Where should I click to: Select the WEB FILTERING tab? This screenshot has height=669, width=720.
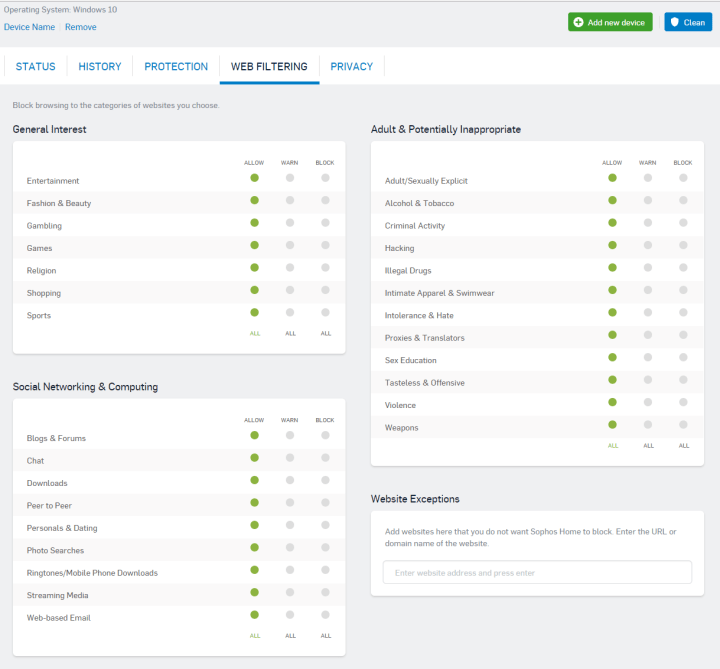[x=270, y=67]
